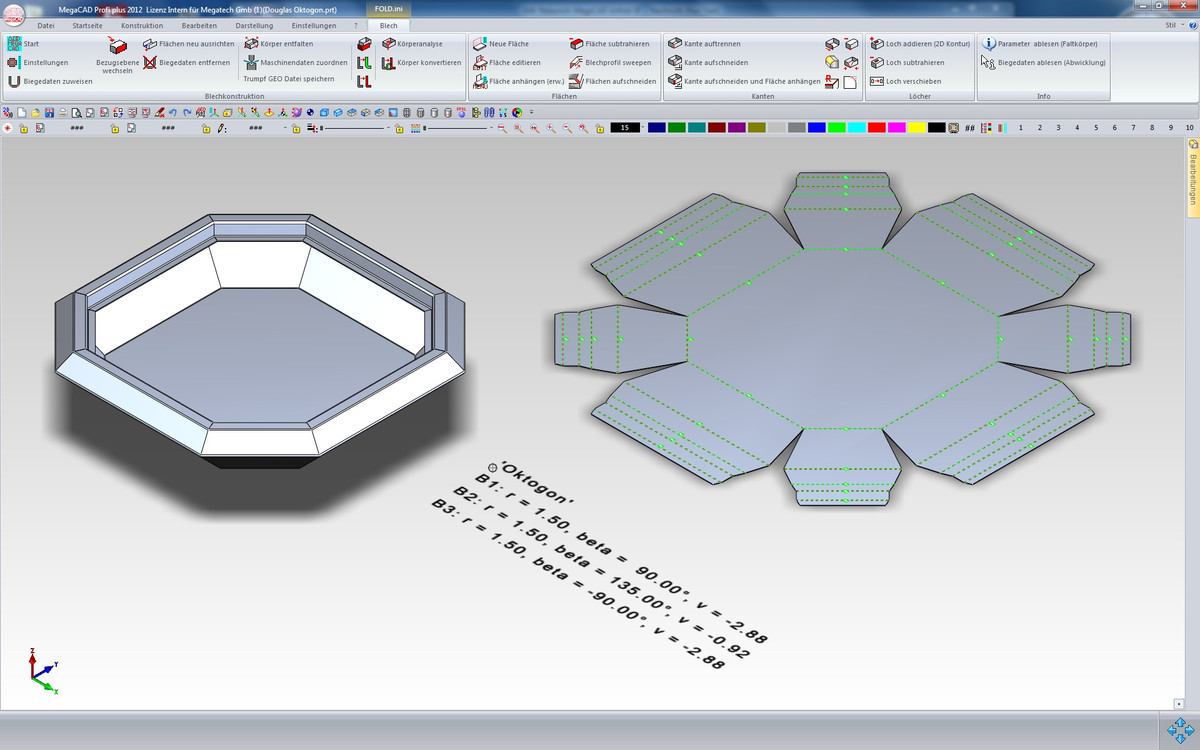Click Bezugsebene wechseln
Image resolution: width=1200 pixels, height=750 pixels.
pos(117,58)
